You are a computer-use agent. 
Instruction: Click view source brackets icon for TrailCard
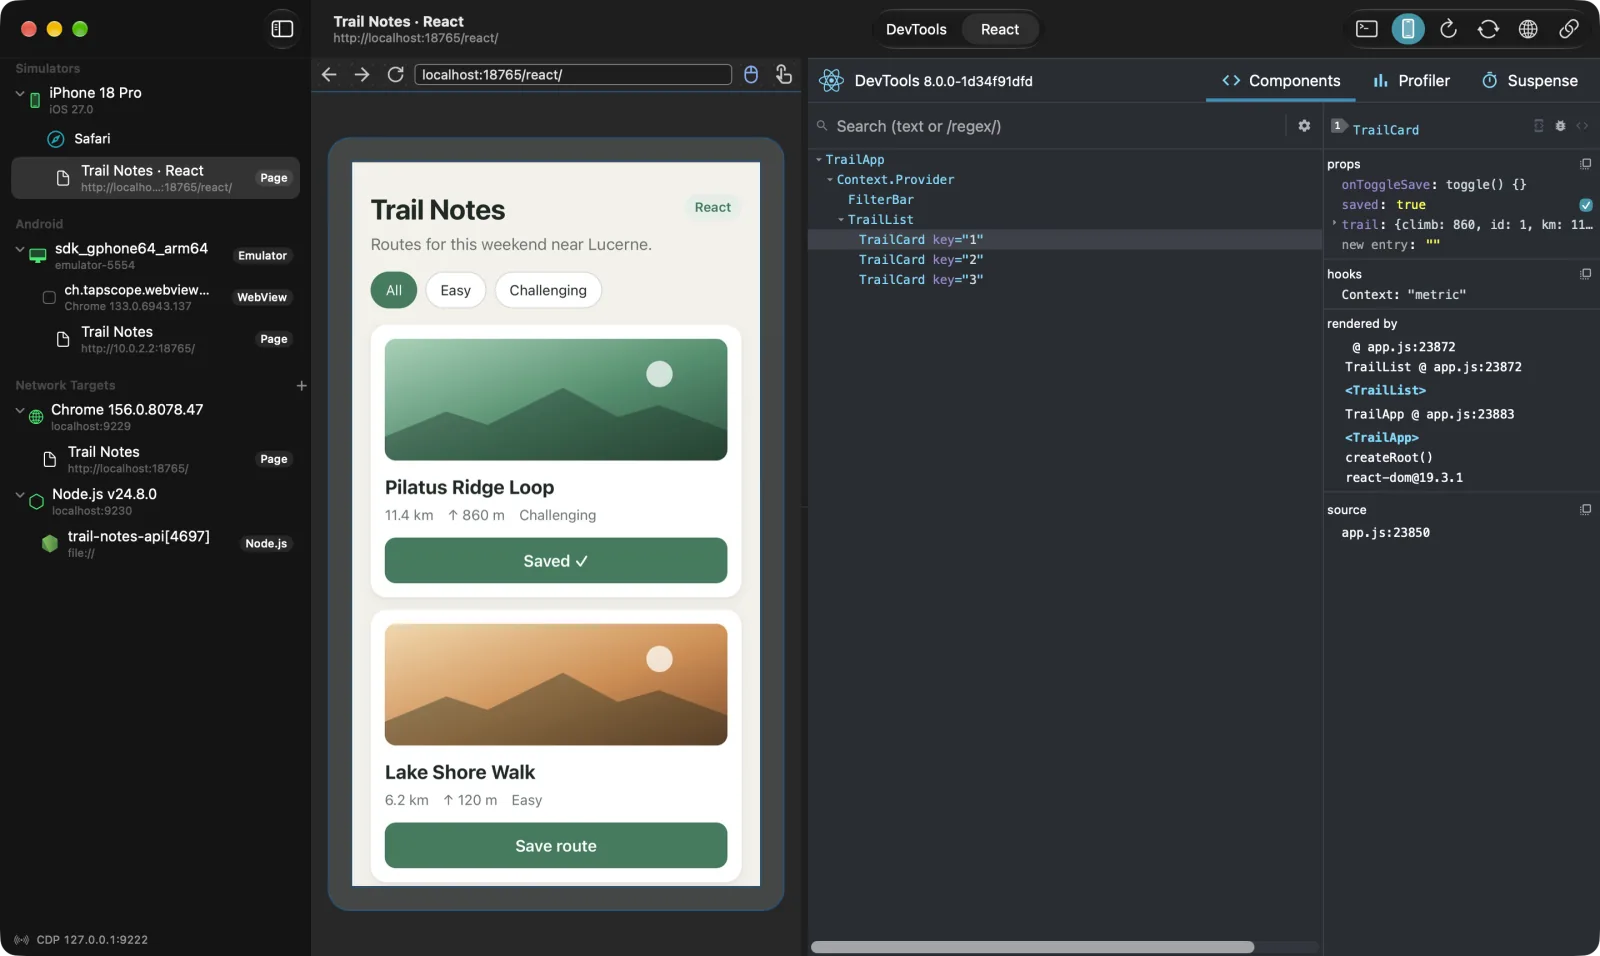click(x=1582, y=126)
